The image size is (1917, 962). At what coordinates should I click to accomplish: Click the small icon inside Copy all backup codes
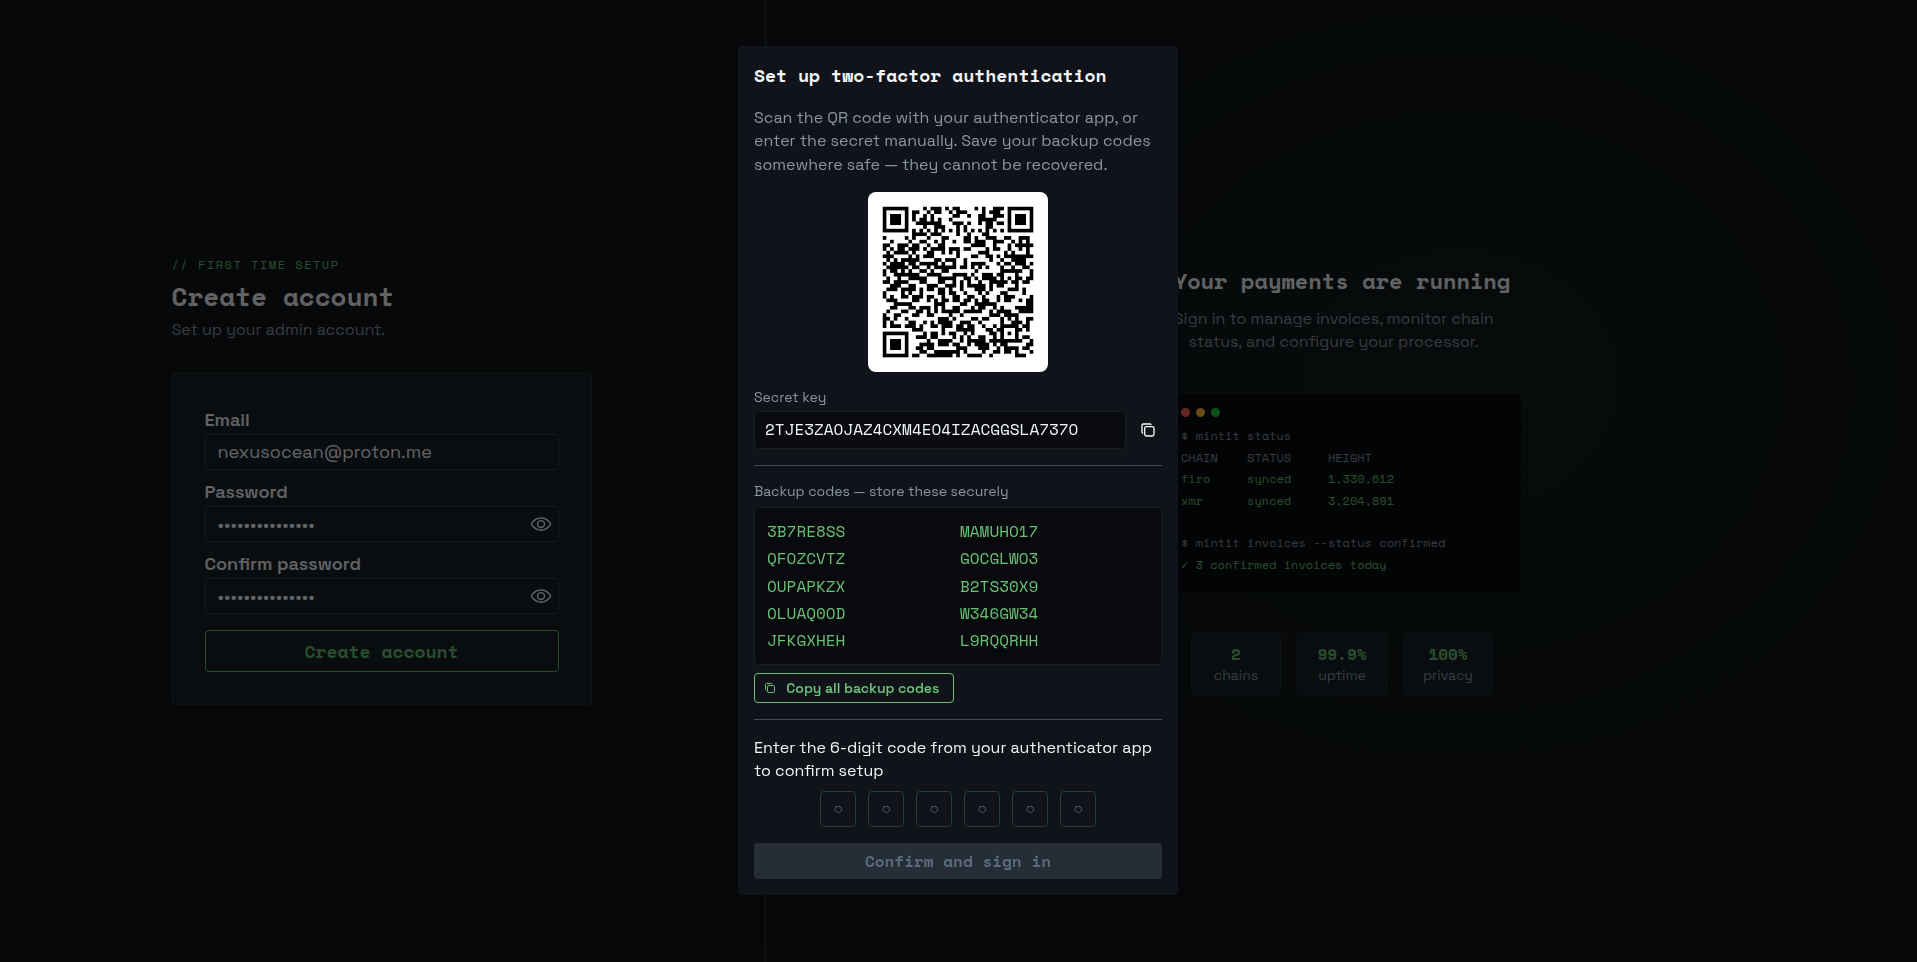[x=770, y=688]
